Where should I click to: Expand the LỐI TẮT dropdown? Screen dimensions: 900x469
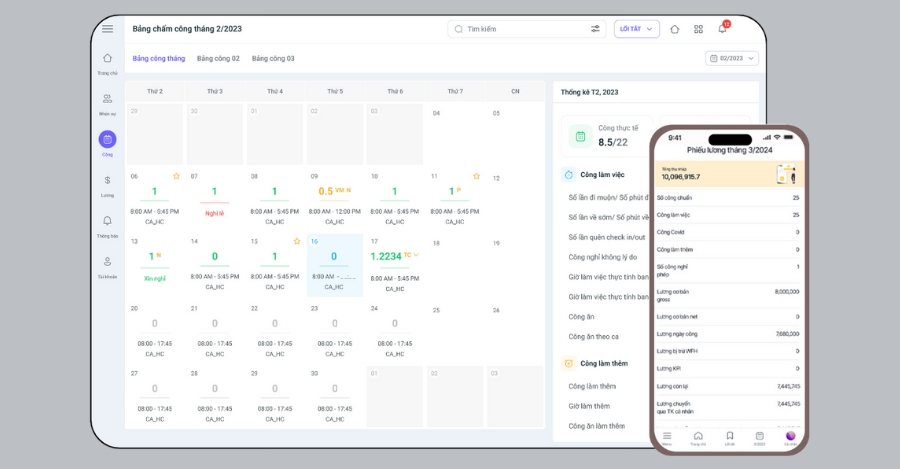tap(636, 29)
